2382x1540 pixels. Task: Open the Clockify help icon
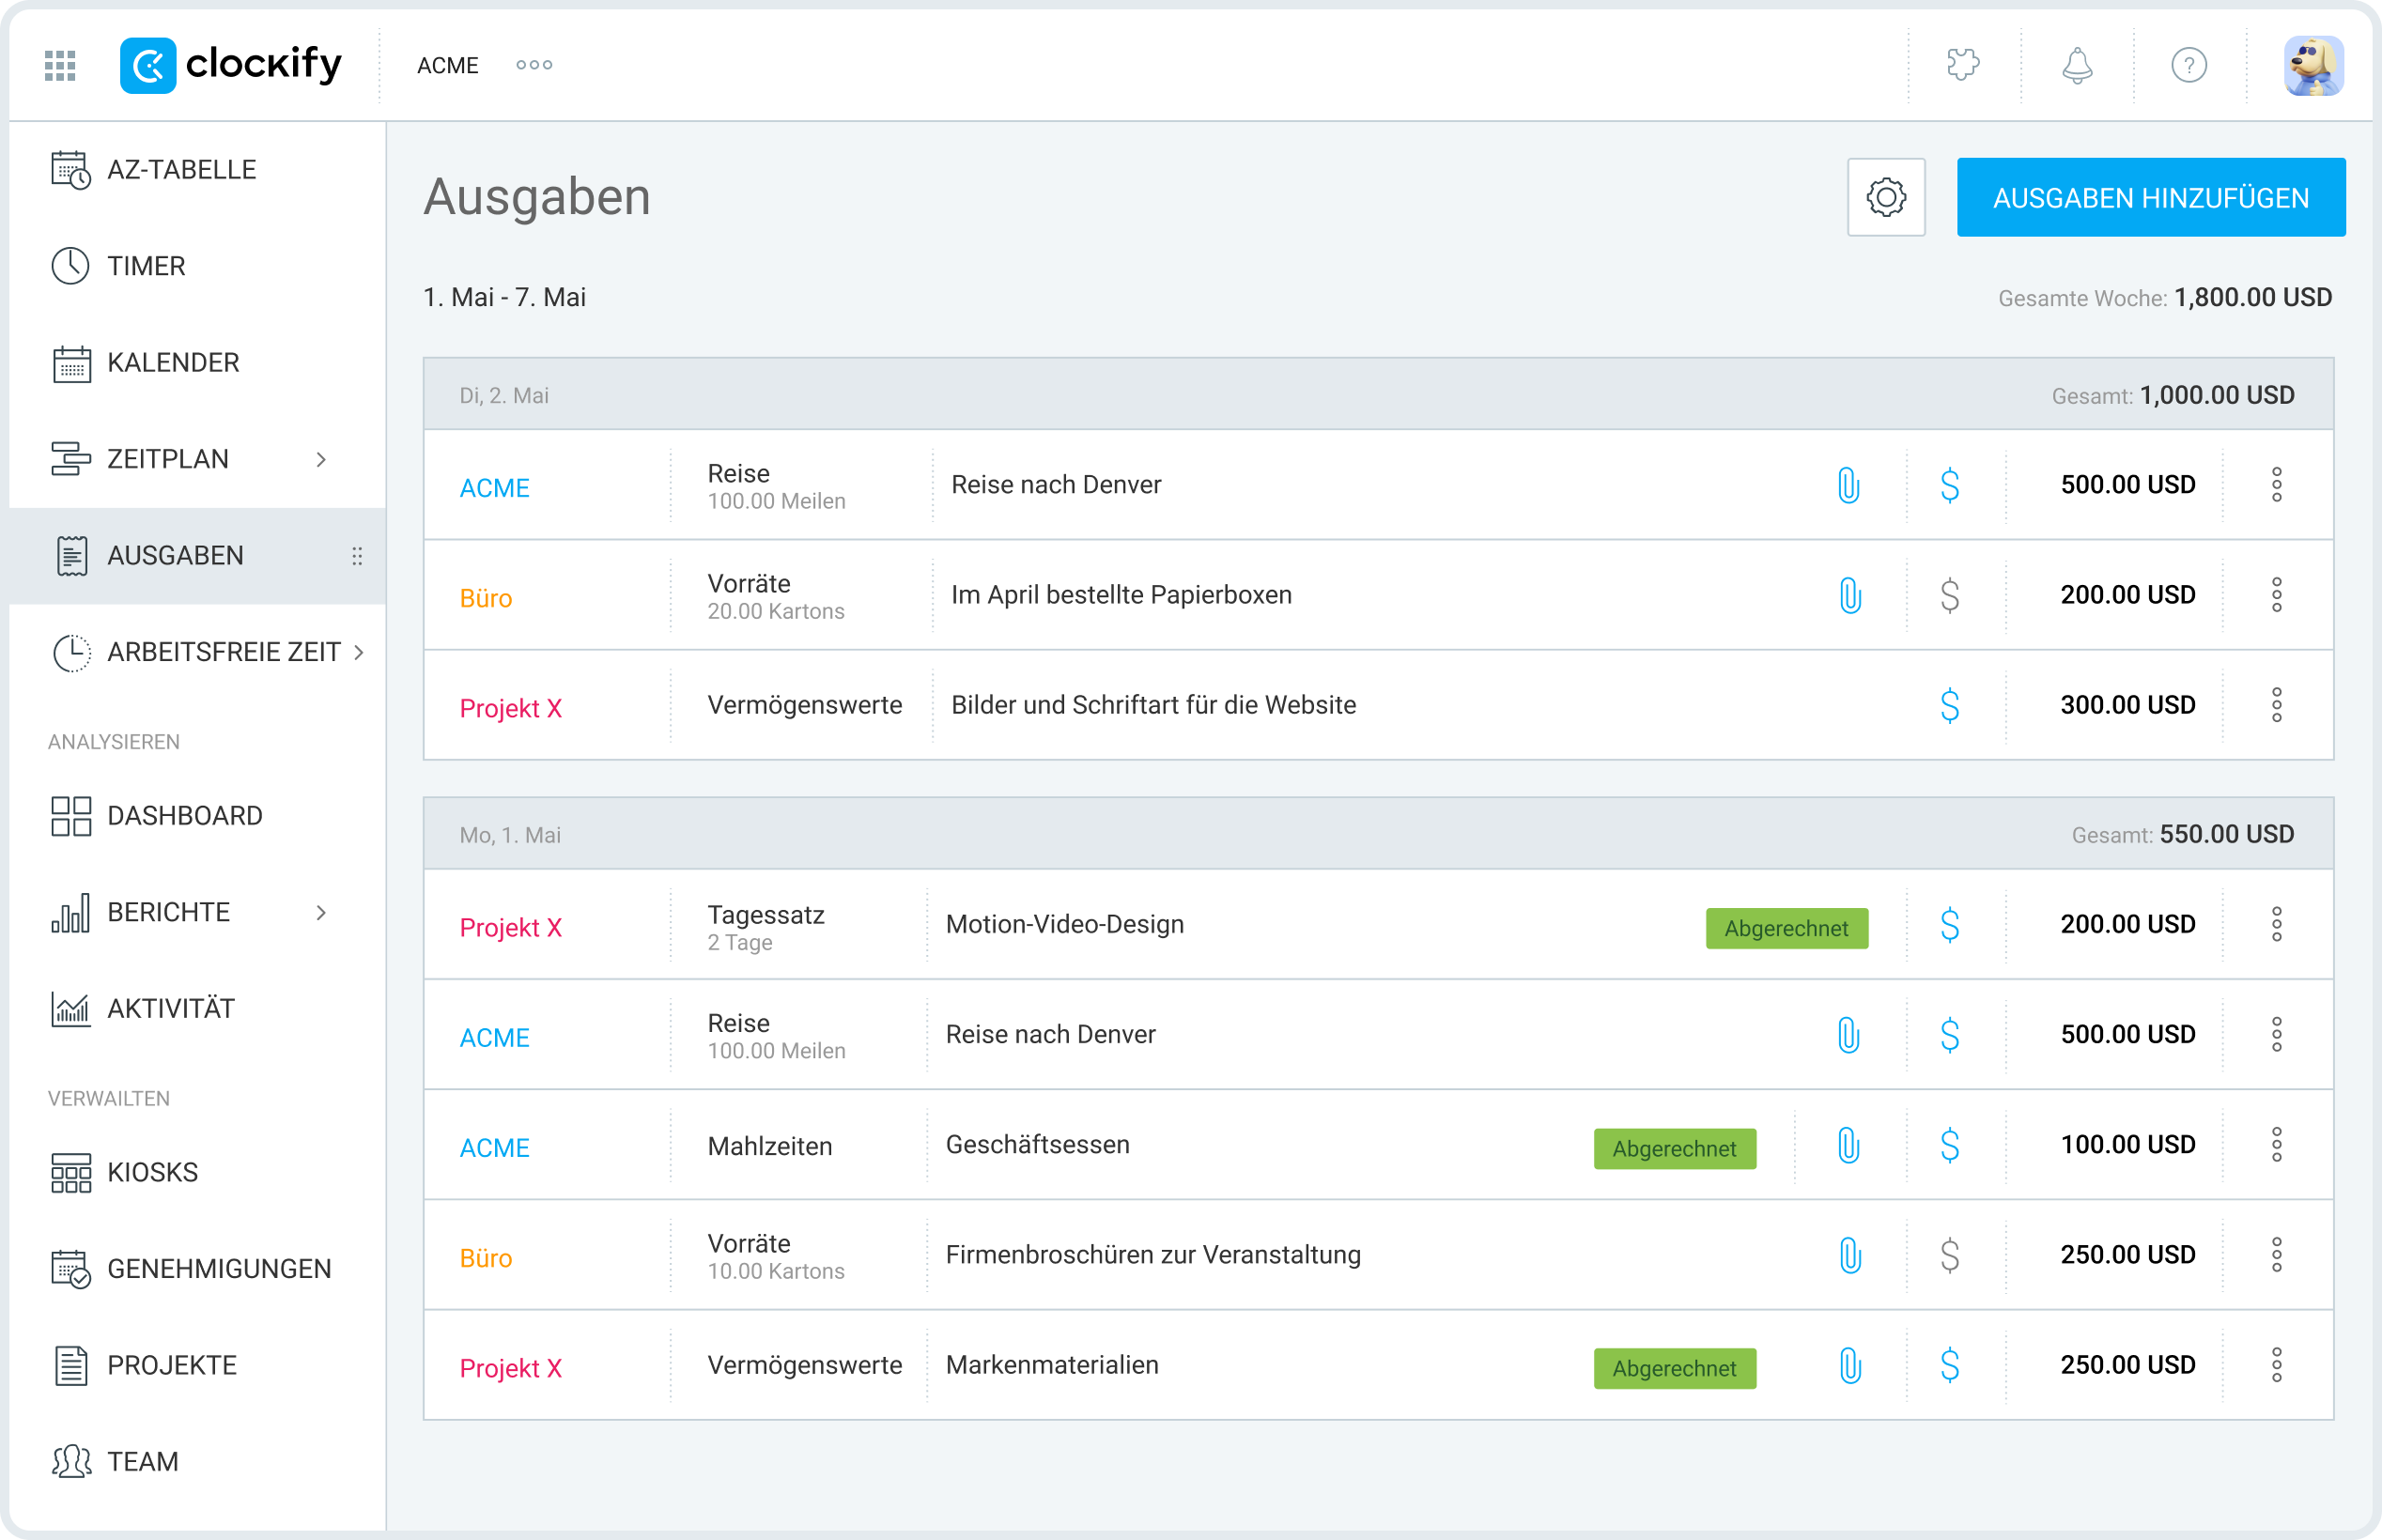(2189, 65)
